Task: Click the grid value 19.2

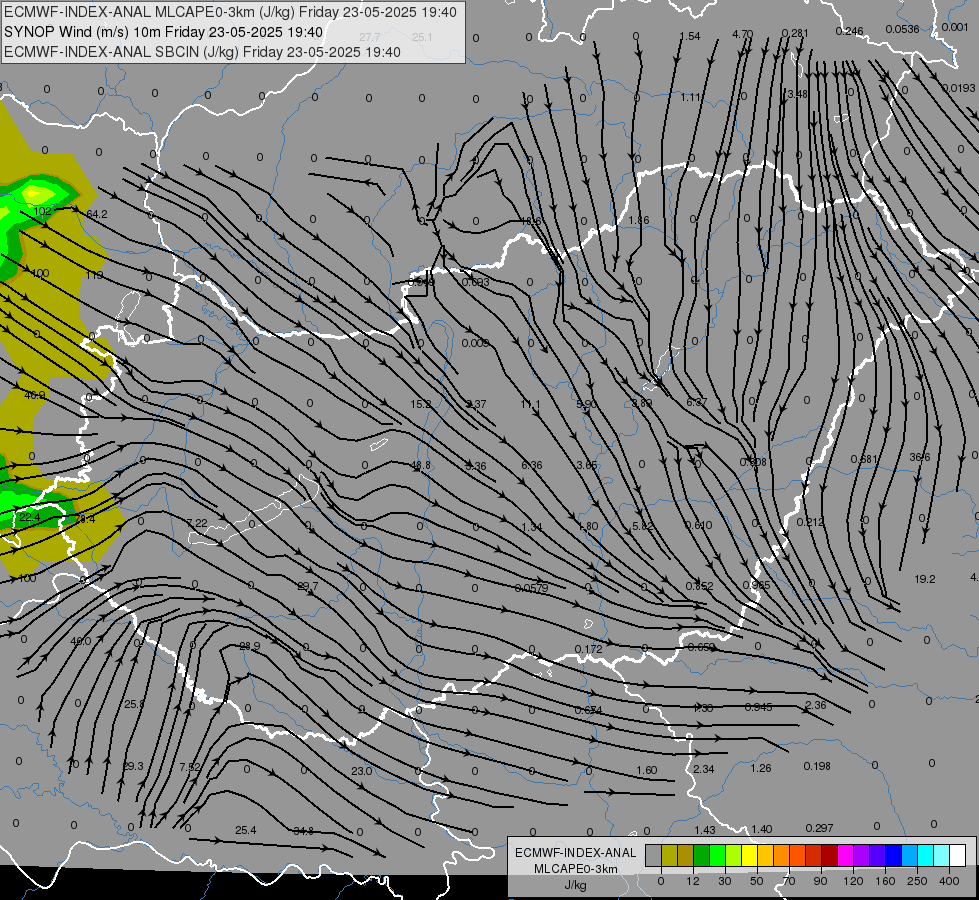Action: (925, 579)
